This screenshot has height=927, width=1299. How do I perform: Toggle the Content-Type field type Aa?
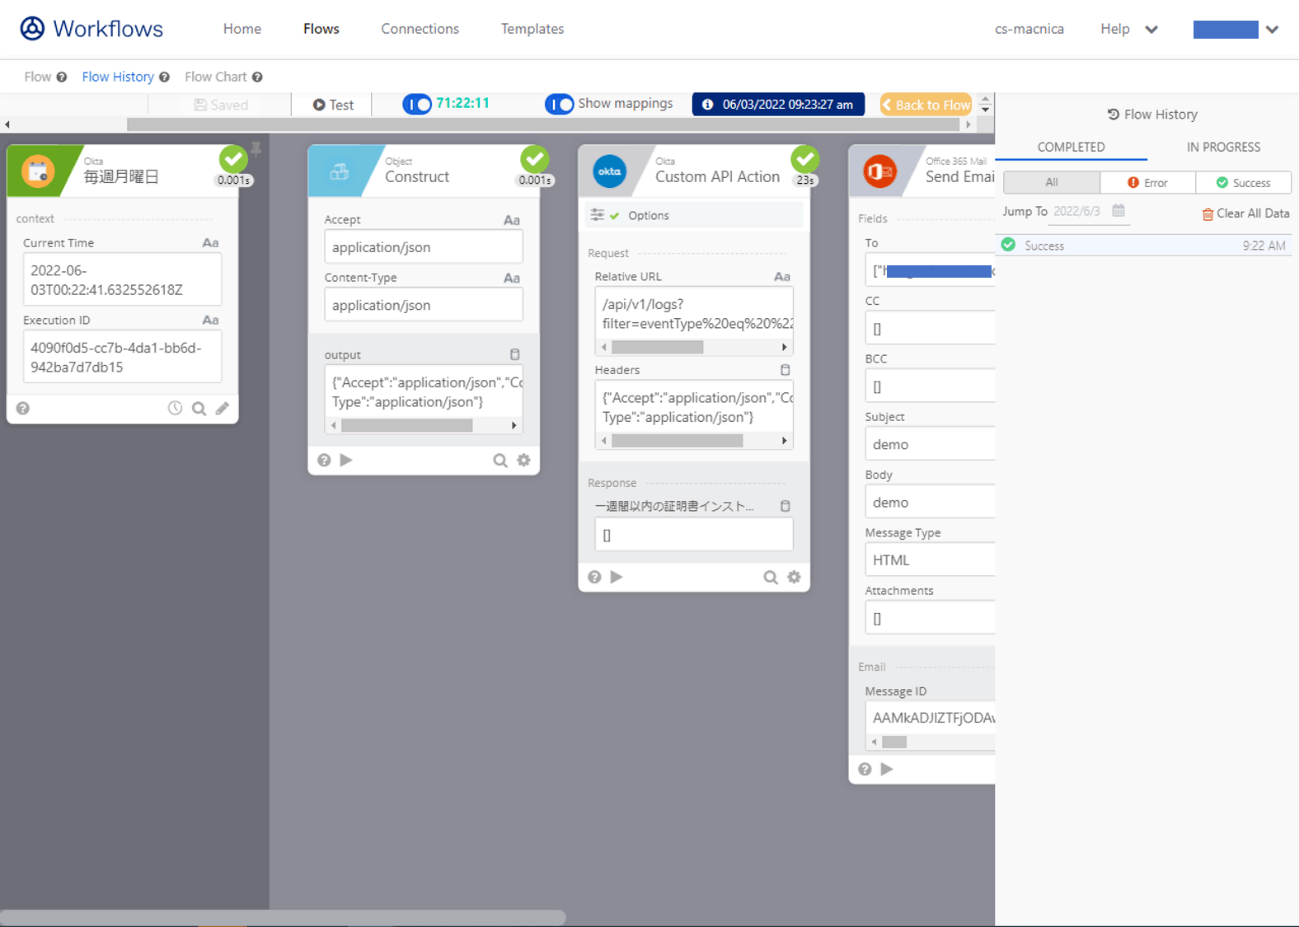pyautogui.click(x=511, y=278)
